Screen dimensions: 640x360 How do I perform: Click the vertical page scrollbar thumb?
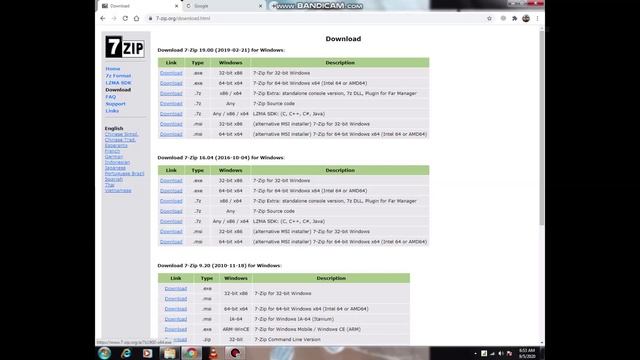[x=542, y=127]
